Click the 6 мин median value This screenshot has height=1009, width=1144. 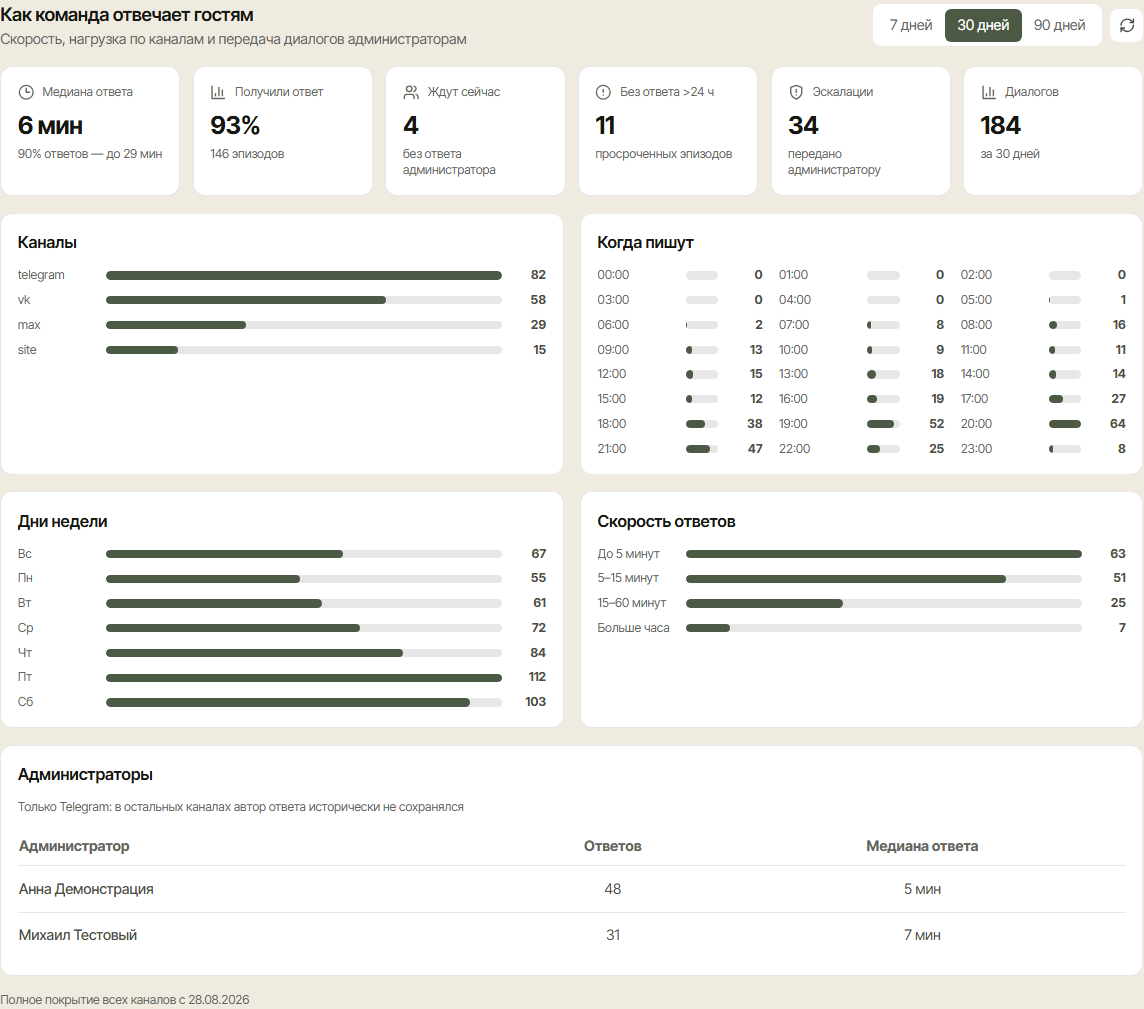tap(50, 125)
